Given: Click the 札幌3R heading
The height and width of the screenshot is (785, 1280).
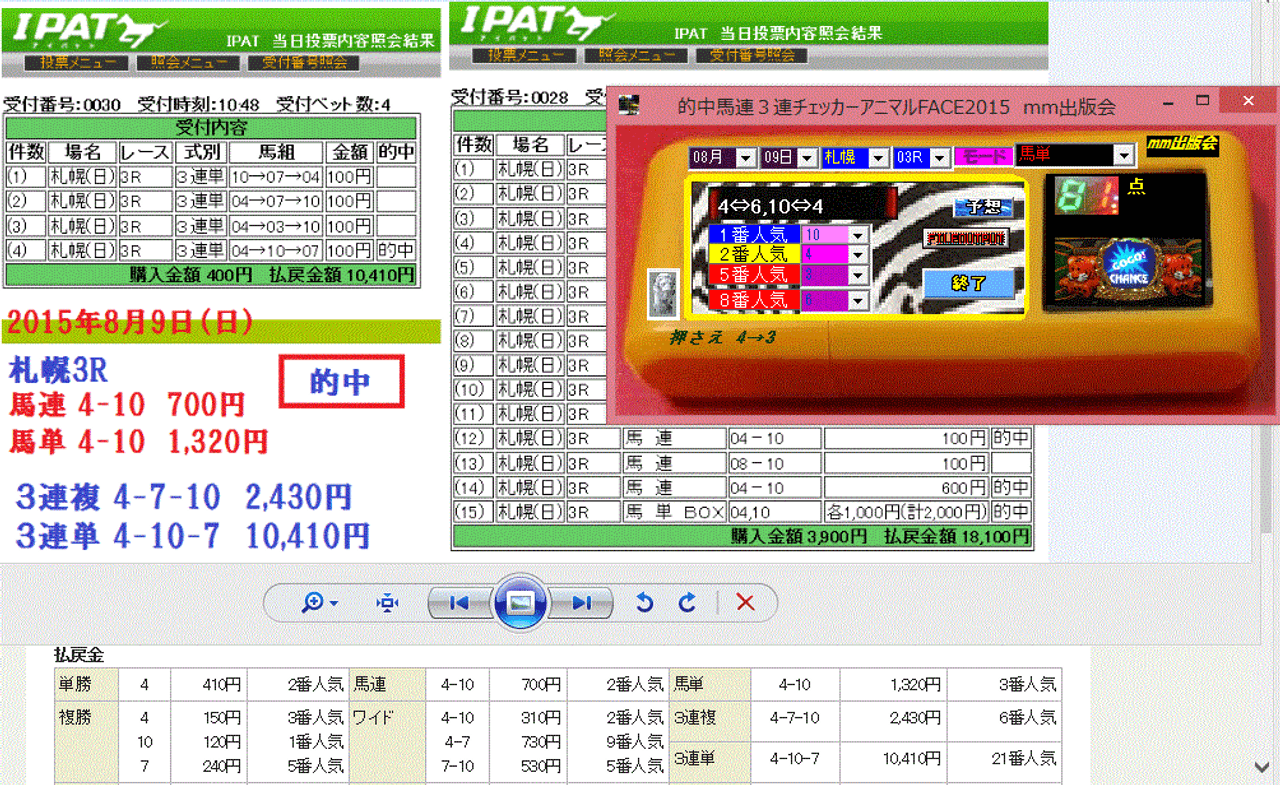Looking at the screenshot, I should (58, 370).
